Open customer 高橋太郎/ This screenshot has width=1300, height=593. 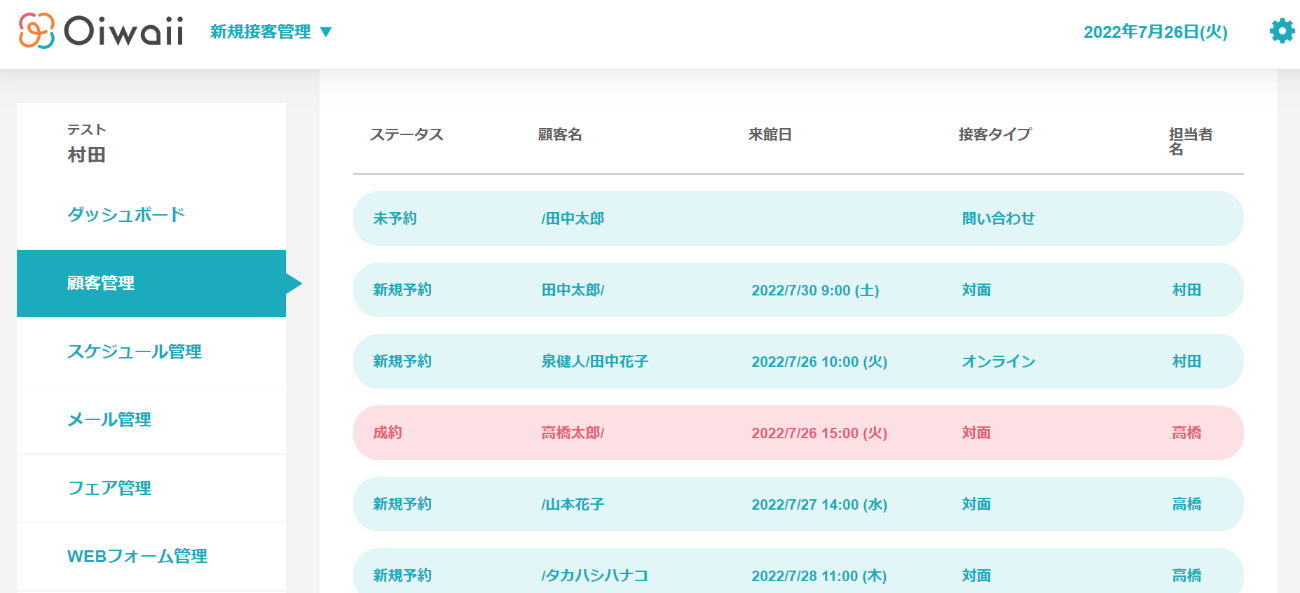[573, 433]
